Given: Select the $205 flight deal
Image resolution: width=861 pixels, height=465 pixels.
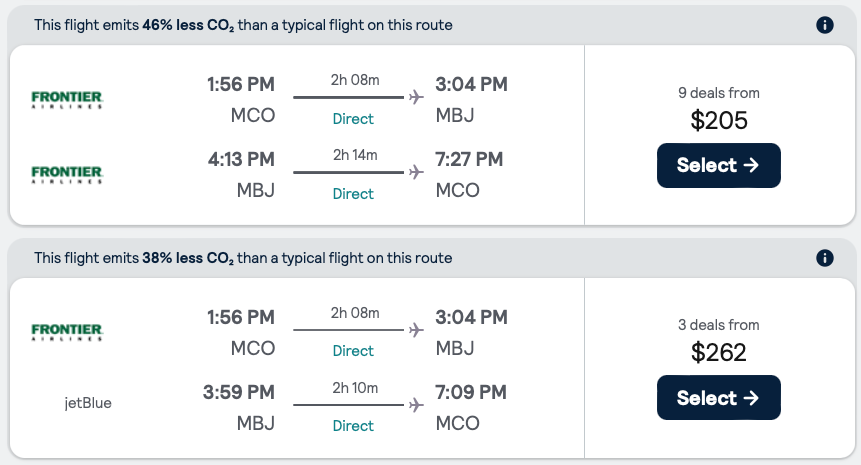Looking at the screenshot, I should pyautogui.click(x=718, y=166).
